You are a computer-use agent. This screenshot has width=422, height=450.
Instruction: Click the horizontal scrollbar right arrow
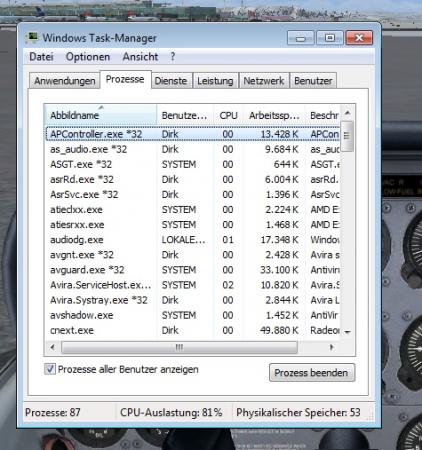click(332, 347)
